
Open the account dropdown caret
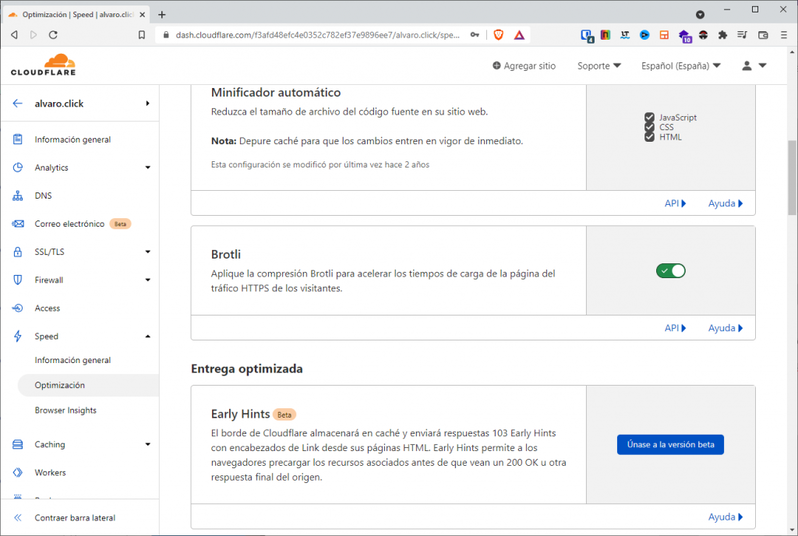[x=762, y=65]
